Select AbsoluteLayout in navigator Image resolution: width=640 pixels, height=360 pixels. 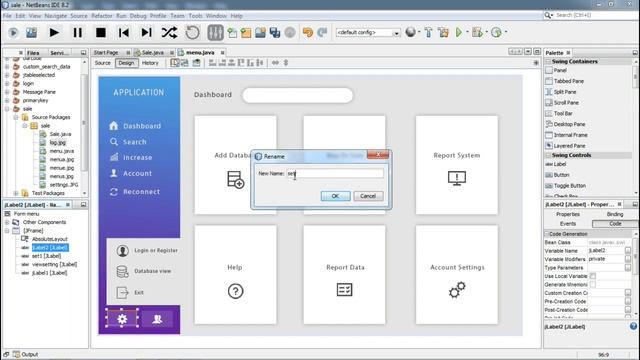click(50, 239)
